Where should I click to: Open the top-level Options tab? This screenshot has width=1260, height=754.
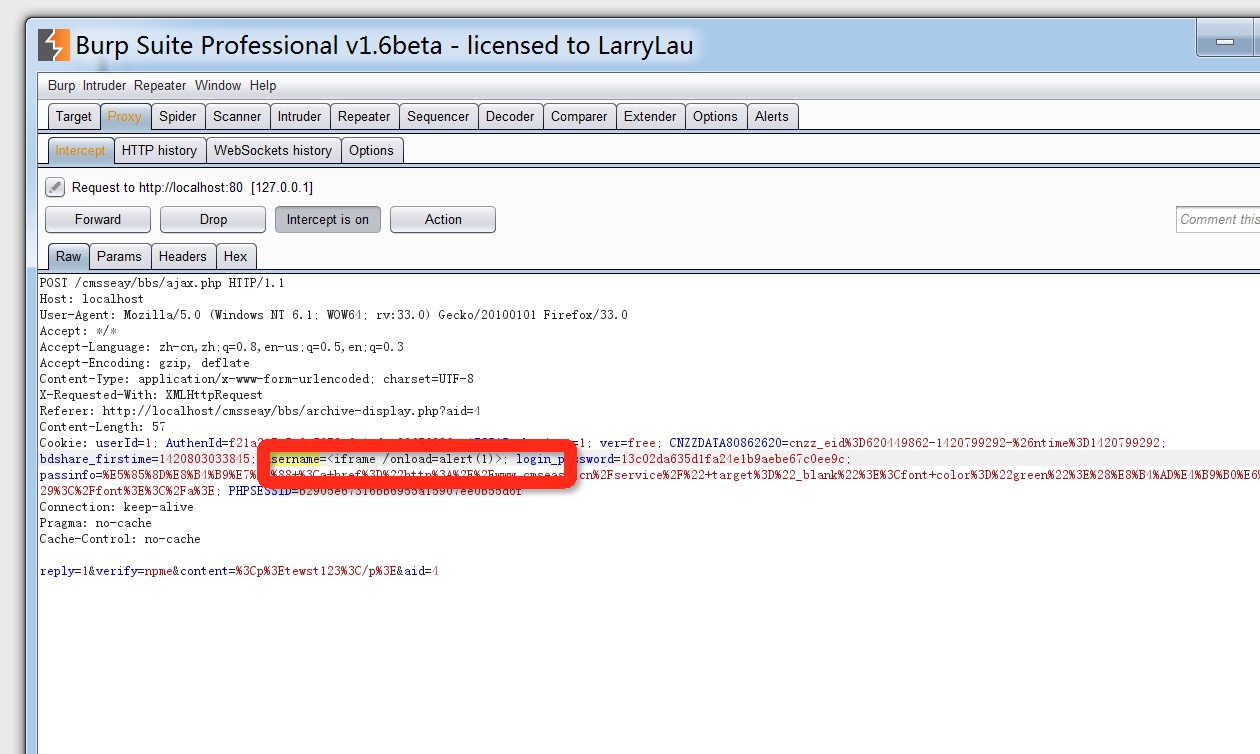[x=715, y=116]
